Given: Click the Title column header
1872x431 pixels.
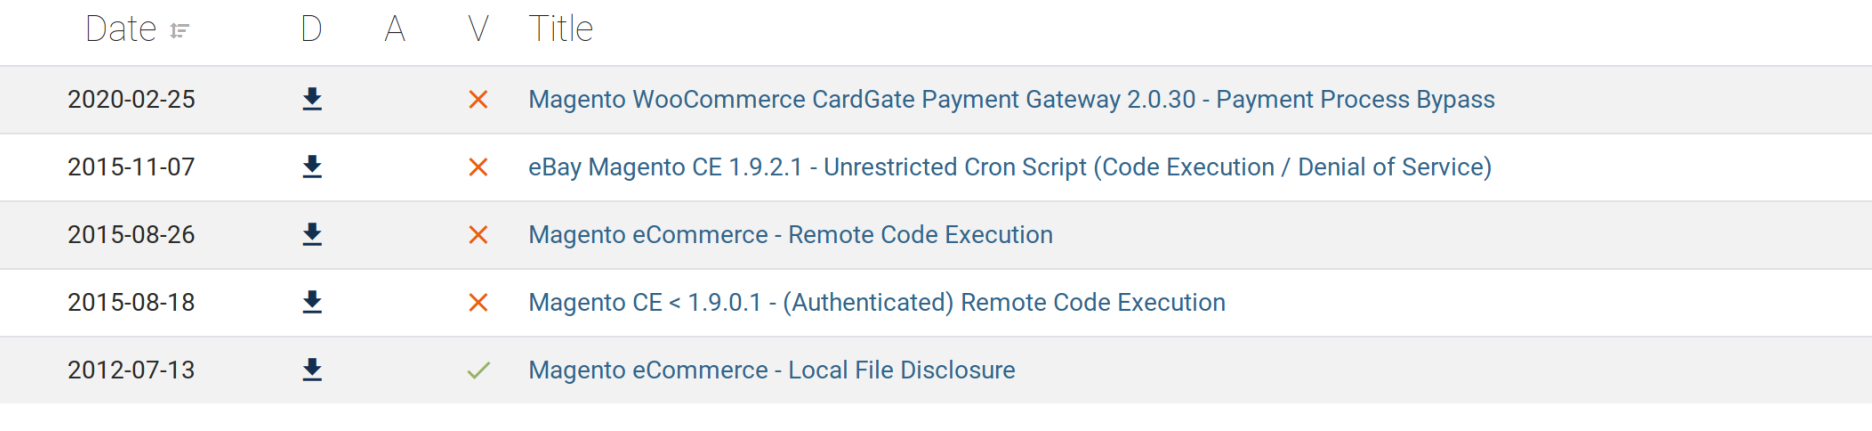Looking at the screenshot, I should click(561, 29).
